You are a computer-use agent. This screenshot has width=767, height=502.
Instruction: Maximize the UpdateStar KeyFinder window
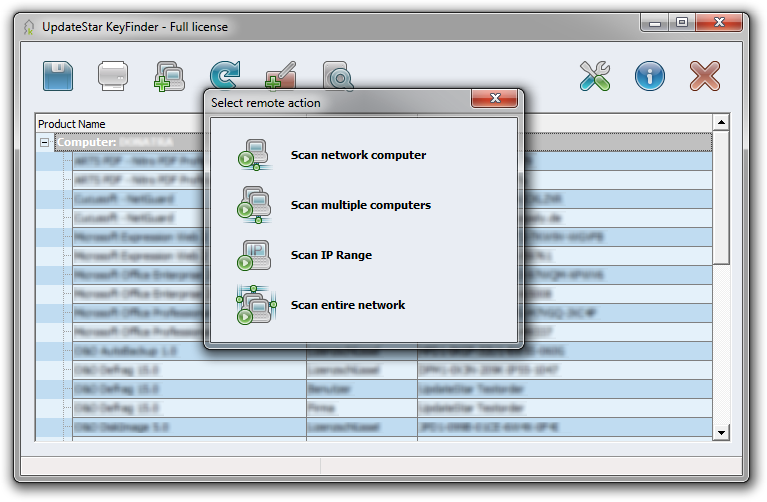[682, 23]
